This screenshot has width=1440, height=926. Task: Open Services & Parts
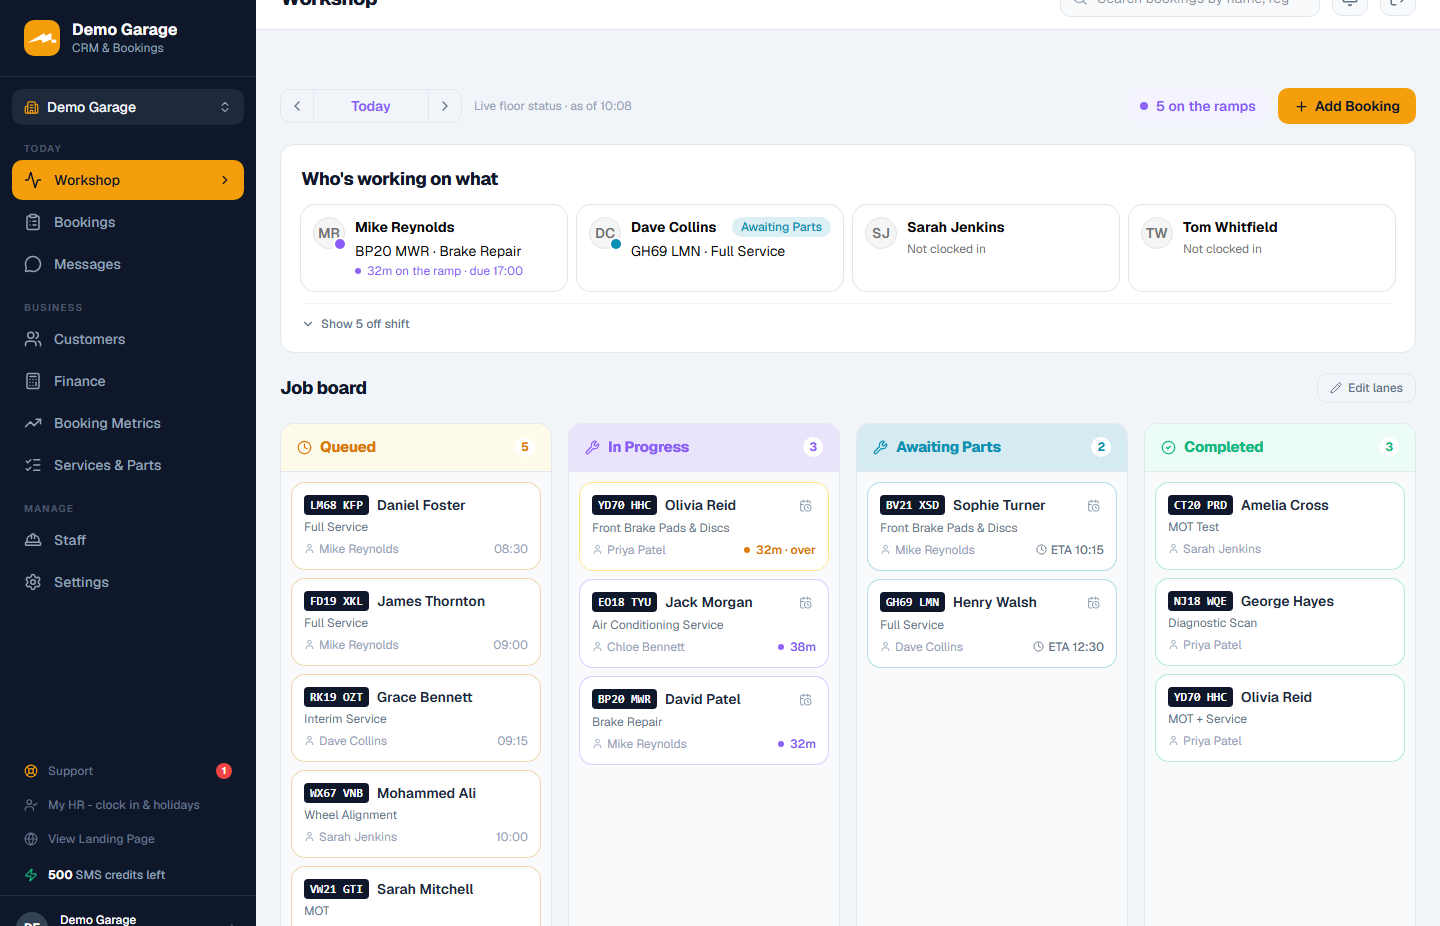click(128, 465)
